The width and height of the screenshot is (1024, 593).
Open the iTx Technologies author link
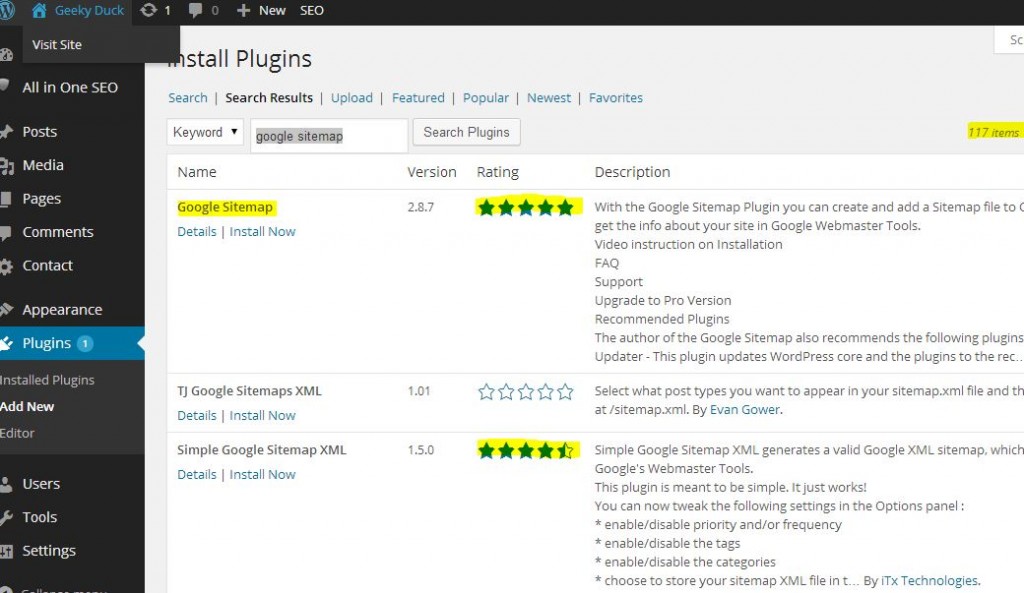[929, 581]
